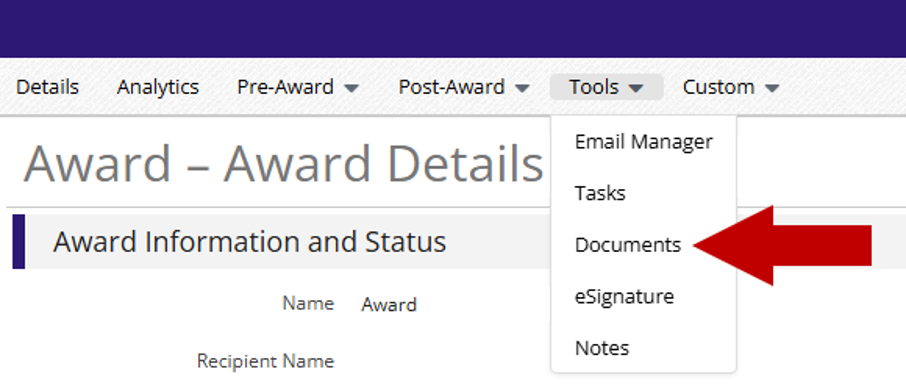Expand the Post-Award dropdown menu
The image size is (906, 391).
click(x=464, y=87)
